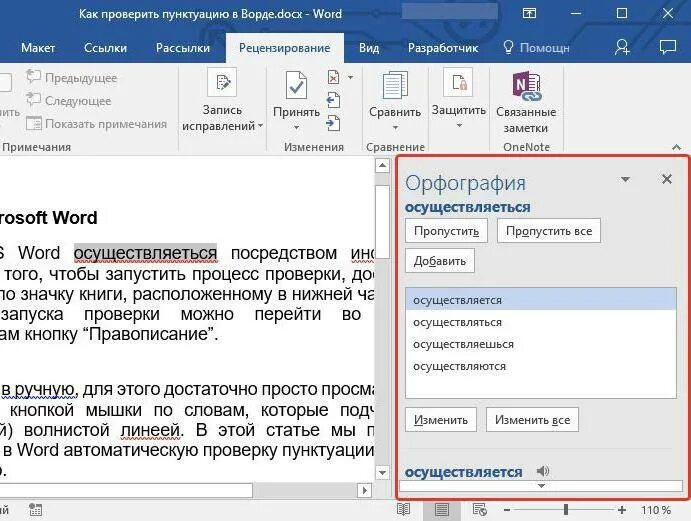The height and width of the screenshot is (521, 691).
Task: Click the zoom out minus button
Action: [507, 510]
